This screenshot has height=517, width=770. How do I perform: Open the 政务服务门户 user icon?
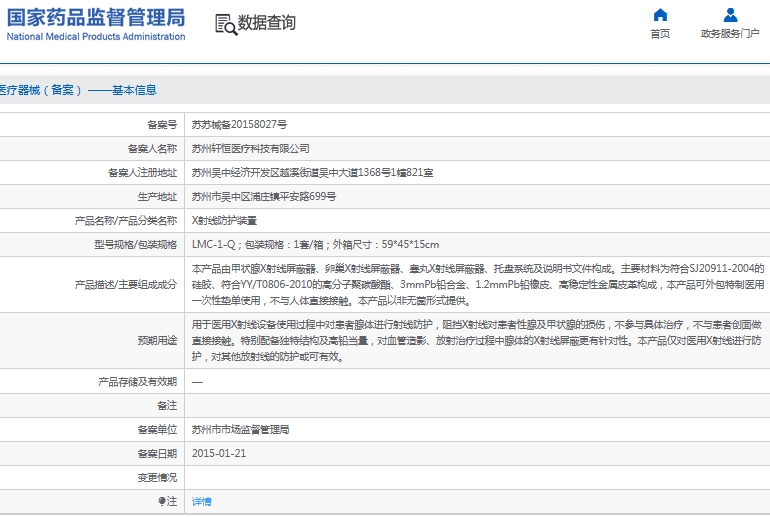click(730, 15)
